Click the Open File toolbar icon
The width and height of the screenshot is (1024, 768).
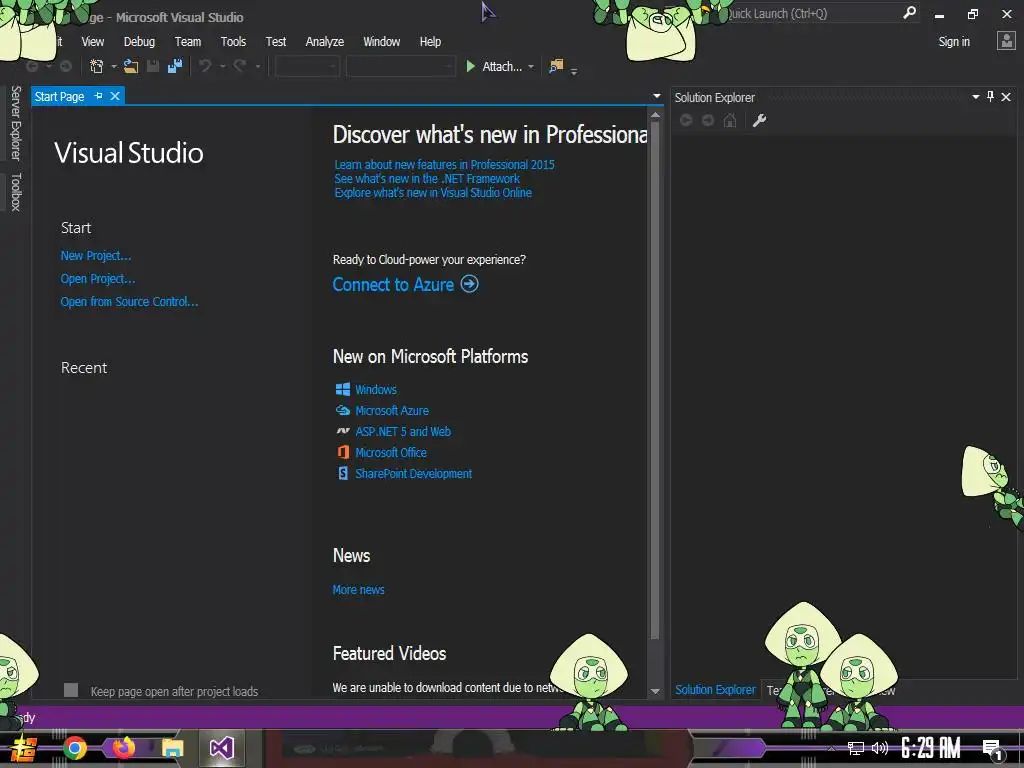point(131,66)
